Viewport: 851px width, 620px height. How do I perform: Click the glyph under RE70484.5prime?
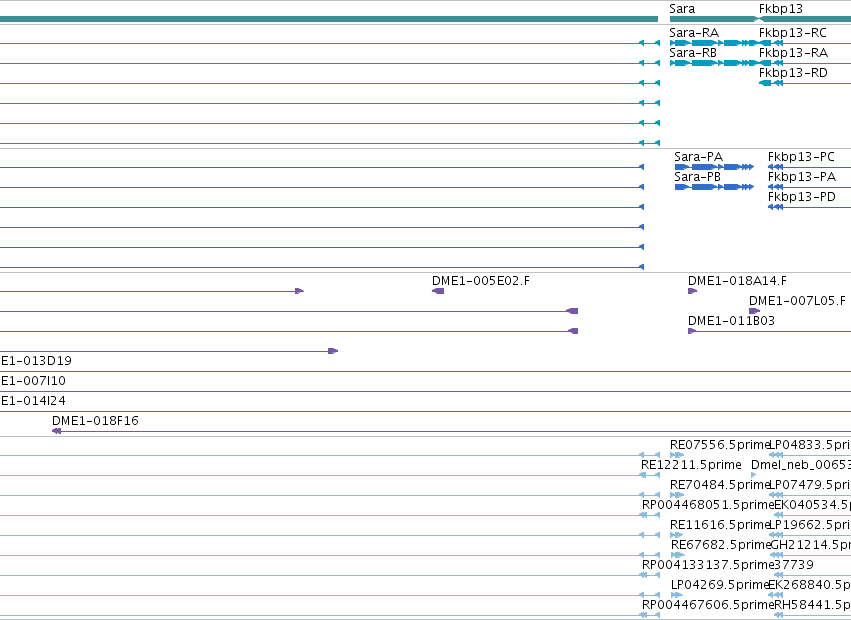click(x=677, y=495)
